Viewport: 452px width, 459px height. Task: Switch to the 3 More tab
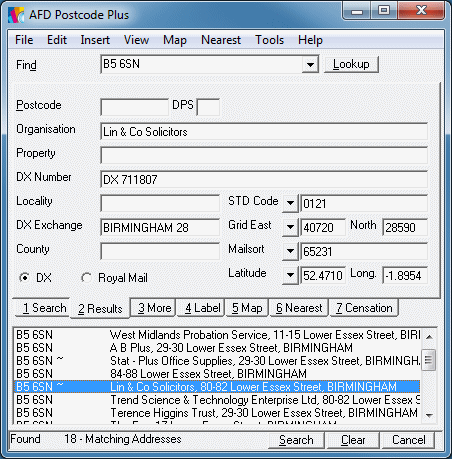[x=154, y=308]
